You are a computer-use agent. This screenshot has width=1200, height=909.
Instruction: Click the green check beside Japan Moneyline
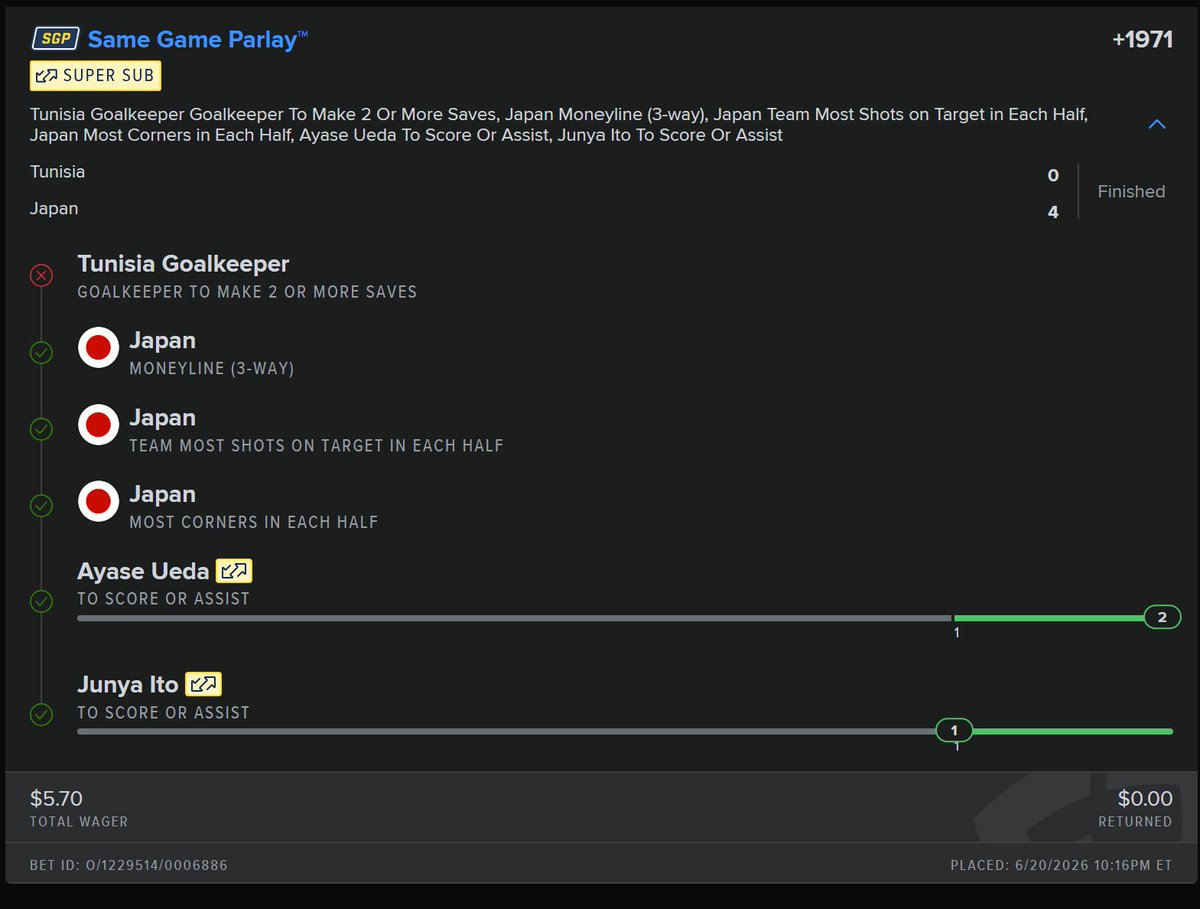[41, 352]
